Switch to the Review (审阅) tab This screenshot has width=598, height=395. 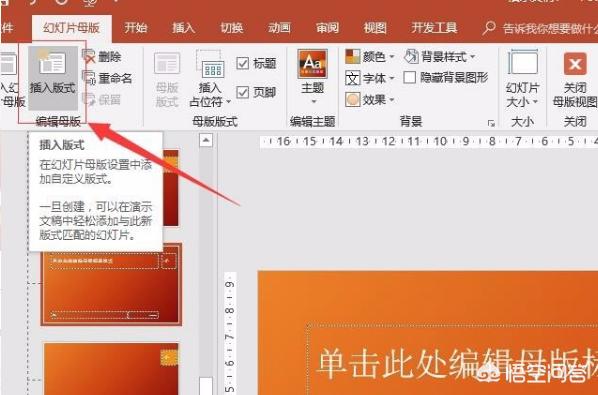[x=327, y=28]
